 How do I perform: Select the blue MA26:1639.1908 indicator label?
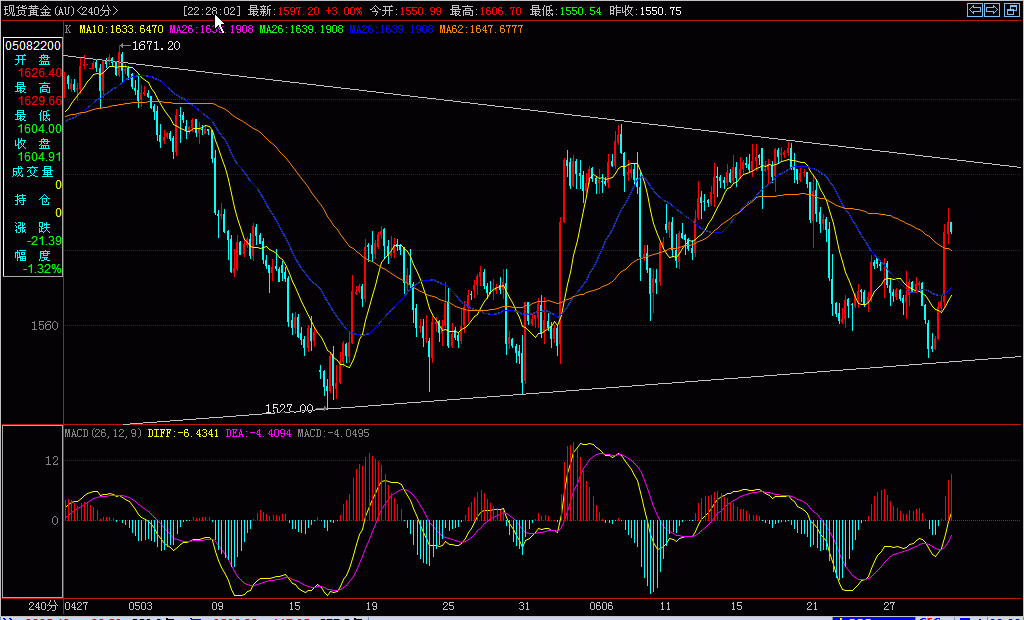click(392, 29)
